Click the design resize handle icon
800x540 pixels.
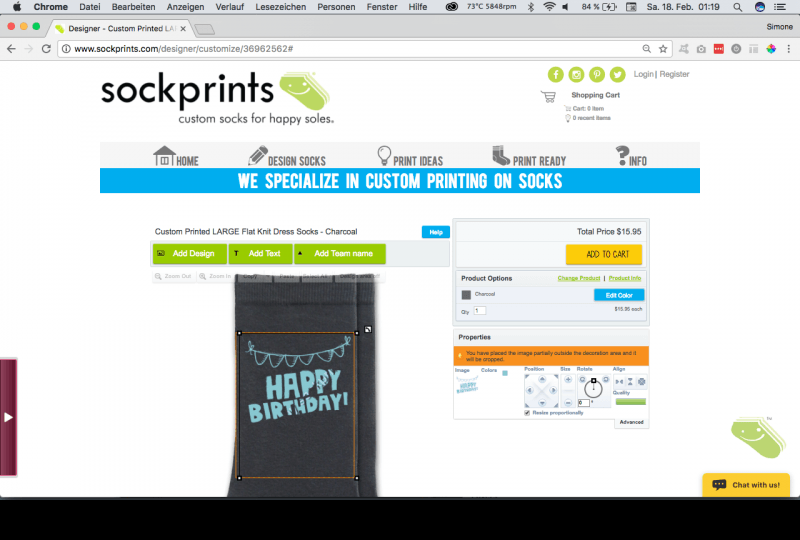pos(368,329)
